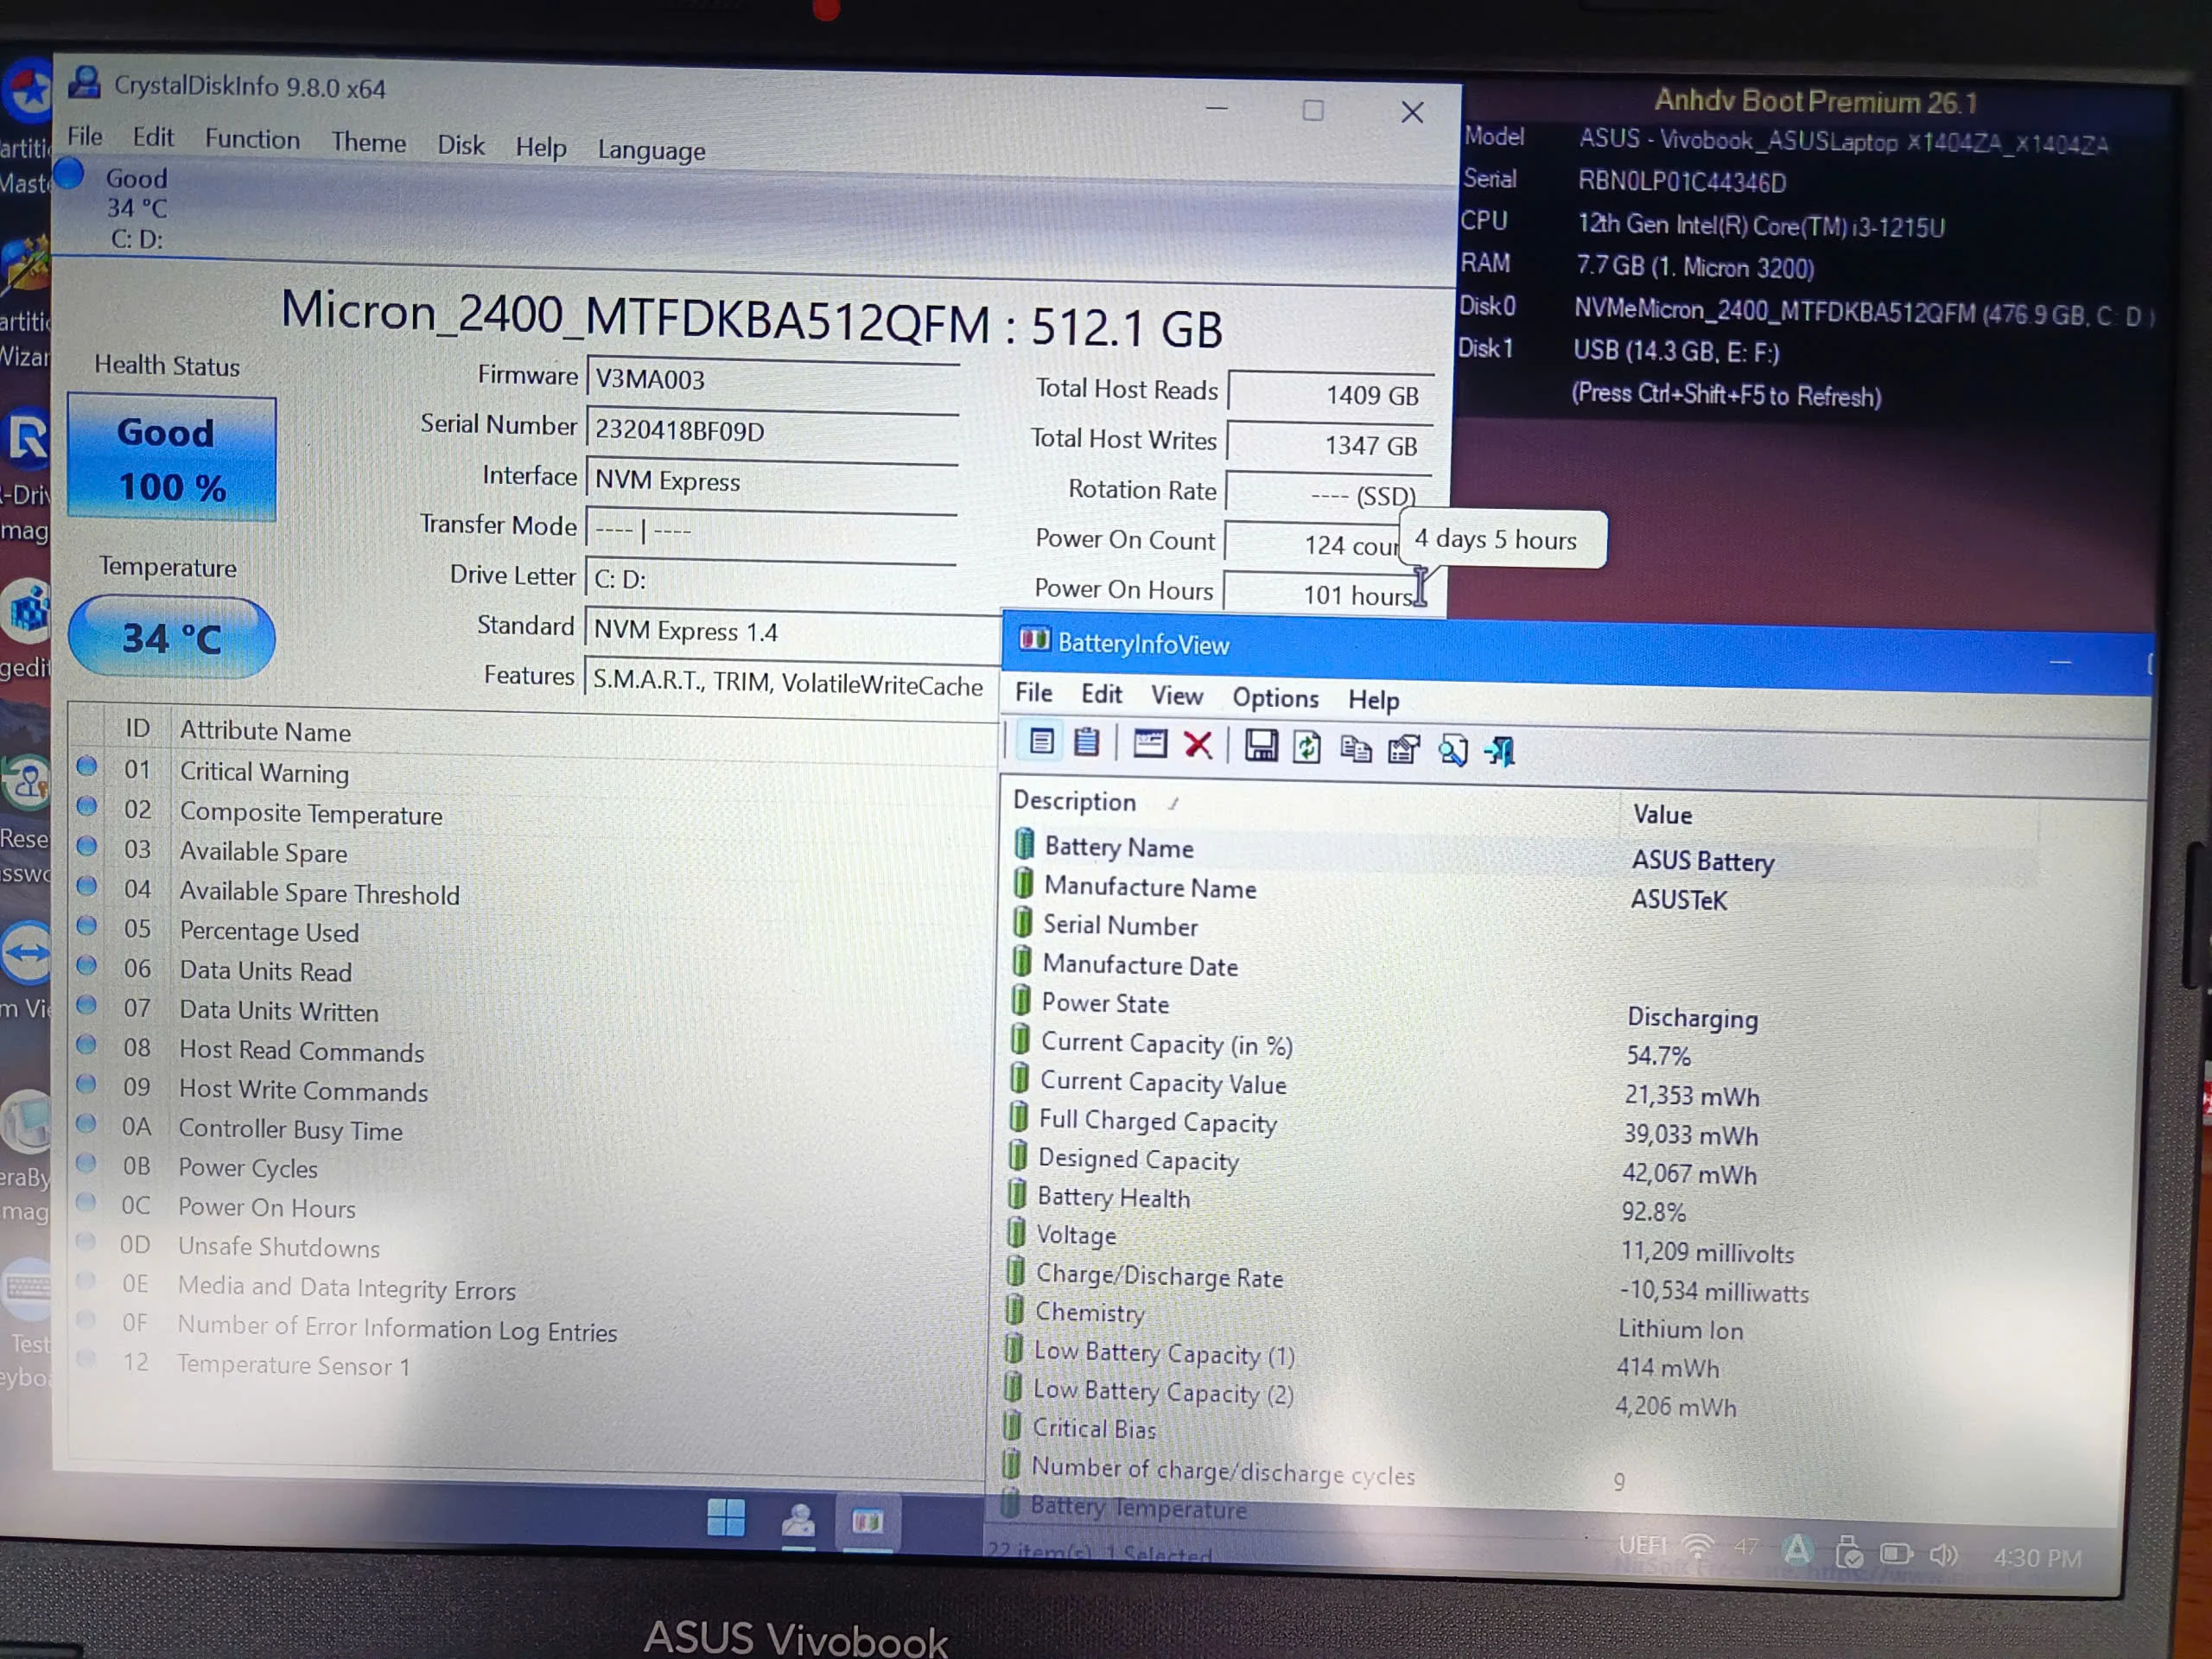Click the blue status dot for Percentage Used
Screen dimensions: 2212x1659
coord(87,925)
